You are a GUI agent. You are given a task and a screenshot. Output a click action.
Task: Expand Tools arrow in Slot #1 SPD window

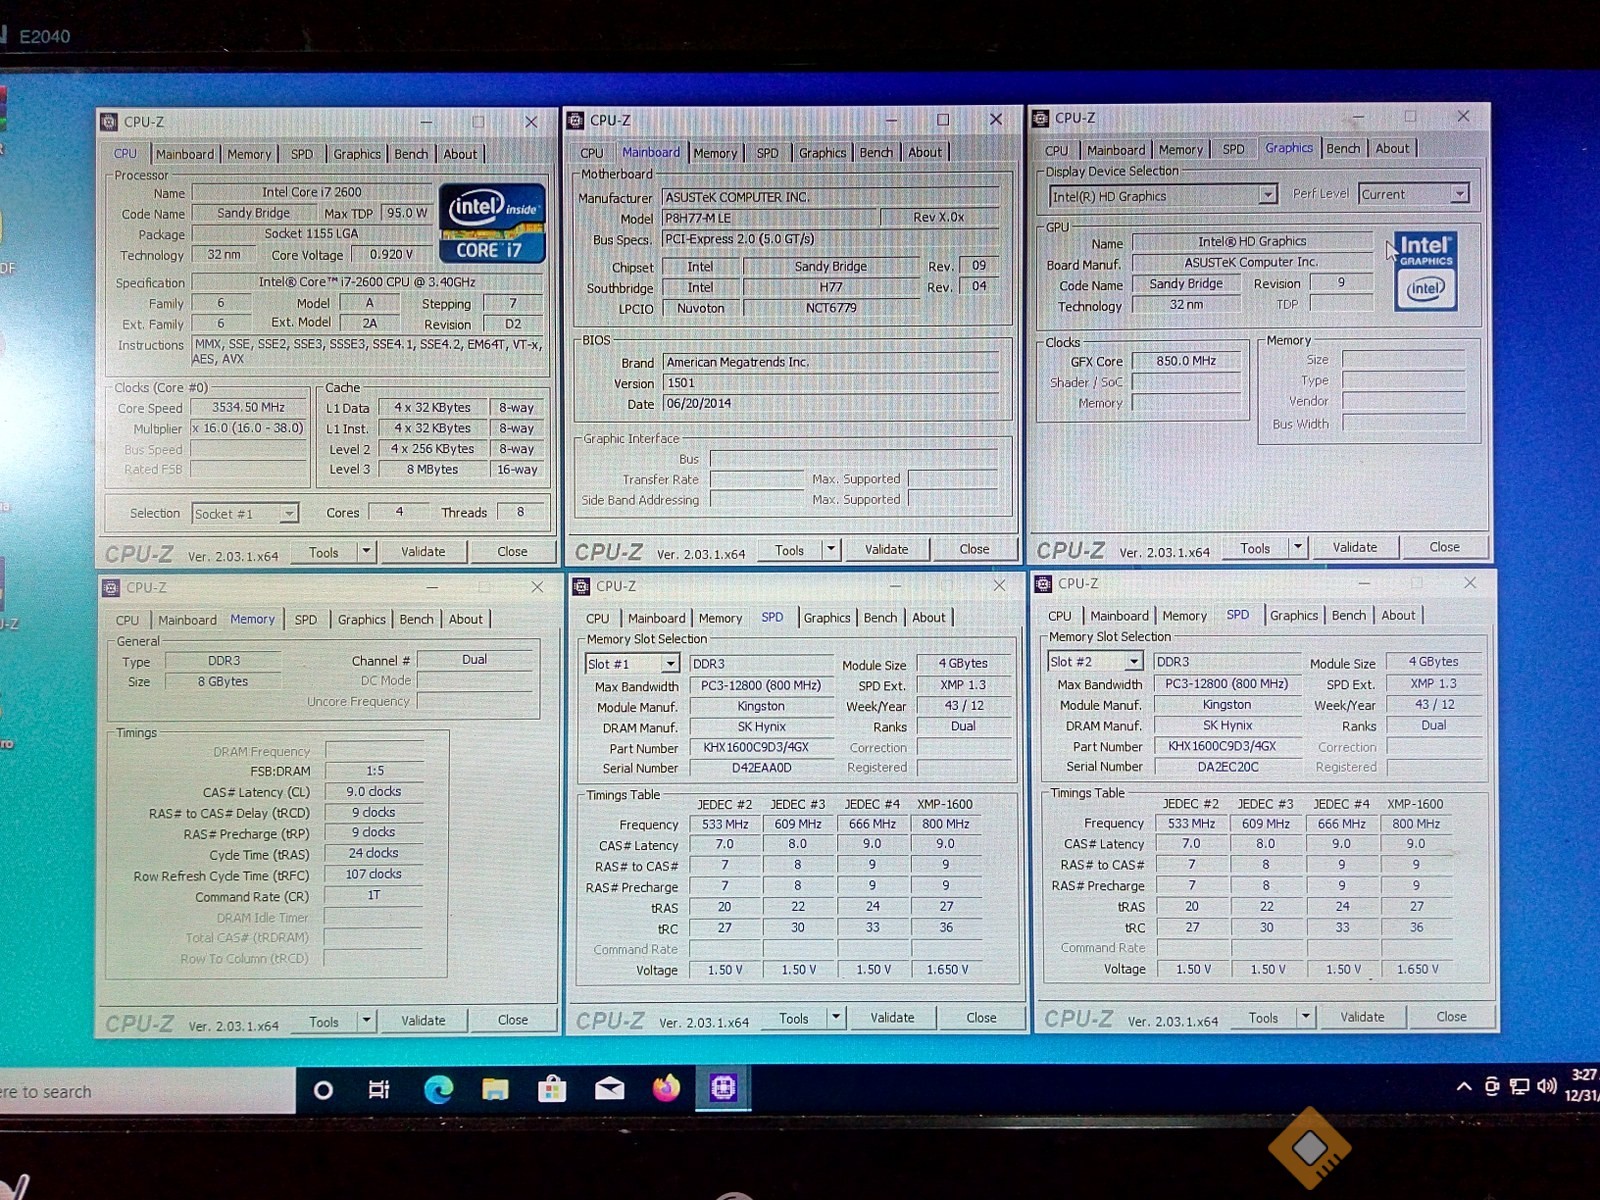(x=836, y=1018)
